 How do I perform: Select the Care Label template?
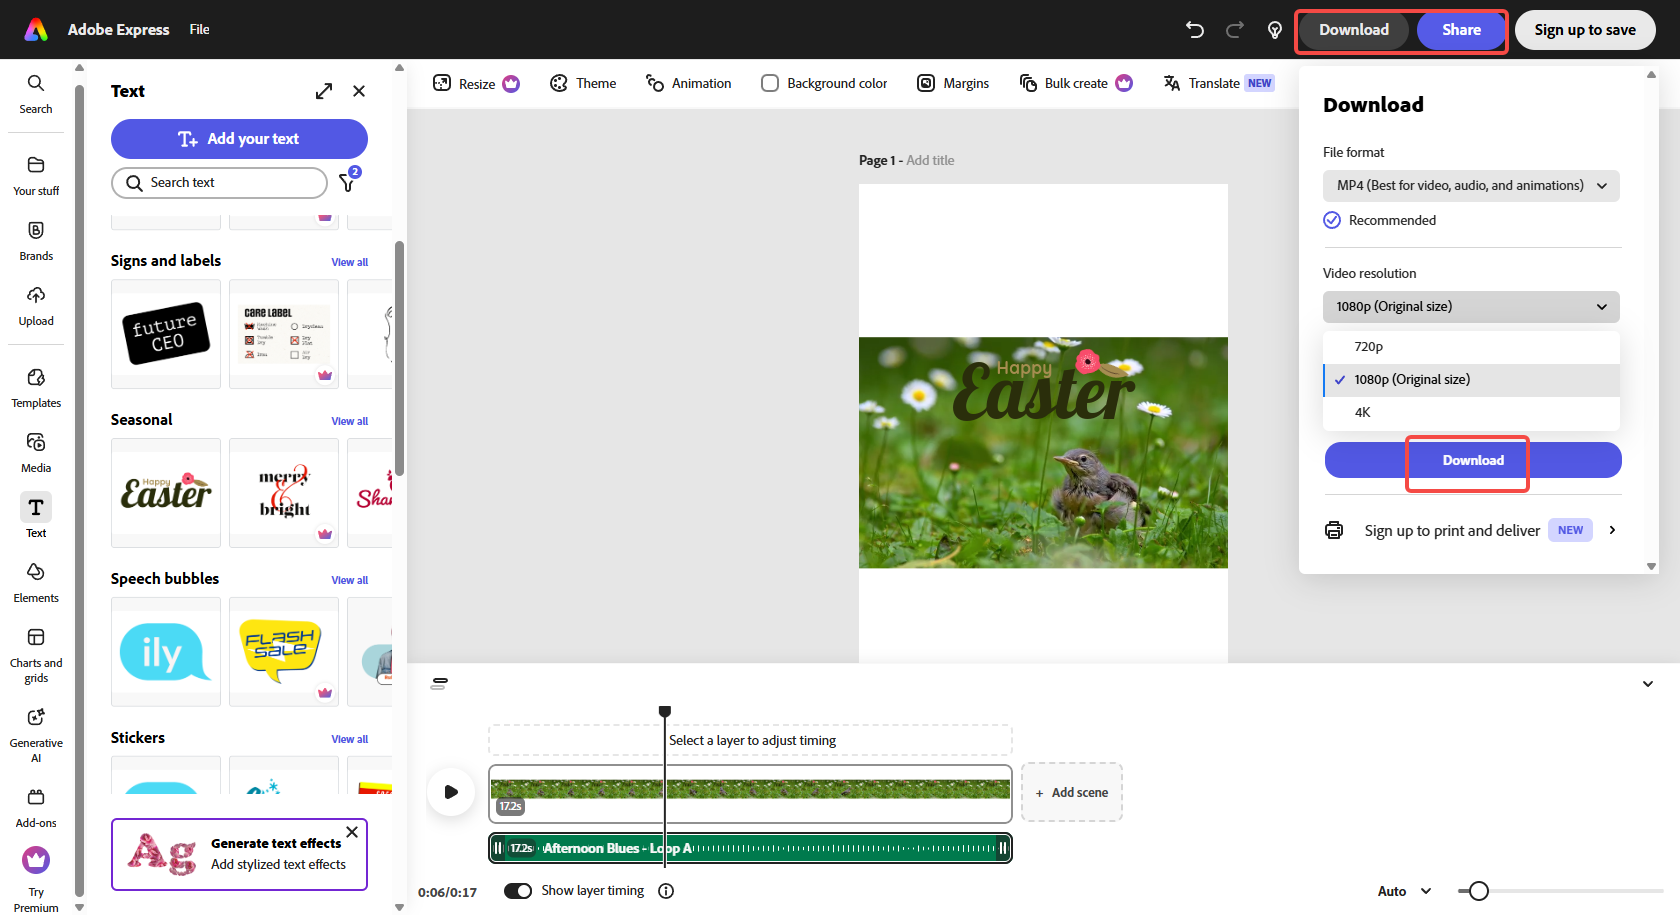pyautogui.click(x=284, y=334)
